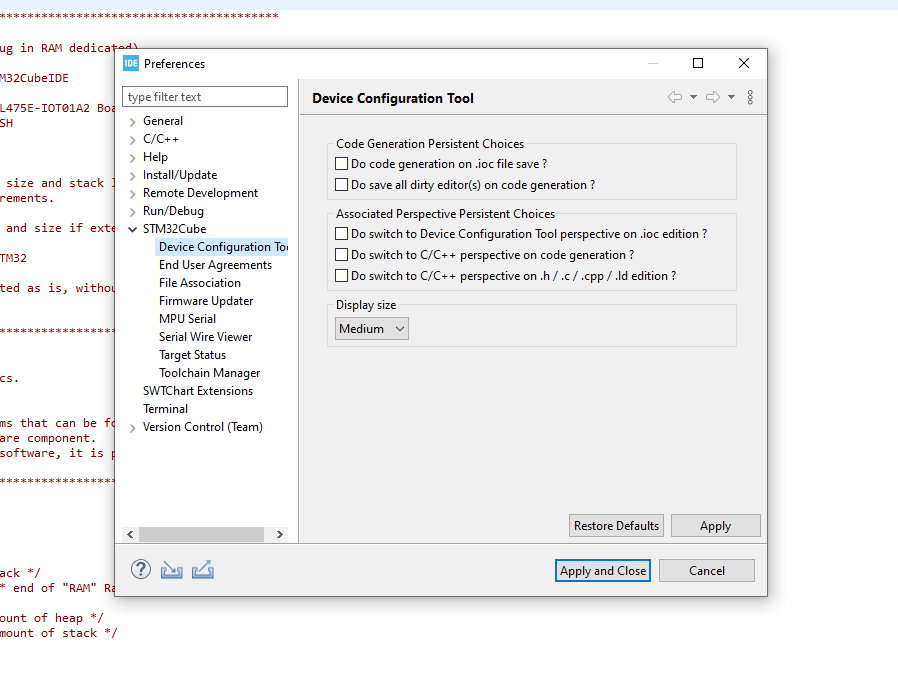Open the Display size Medium dropdown
The width and height of the screenshot is (898, 685).
click(372, 329)
